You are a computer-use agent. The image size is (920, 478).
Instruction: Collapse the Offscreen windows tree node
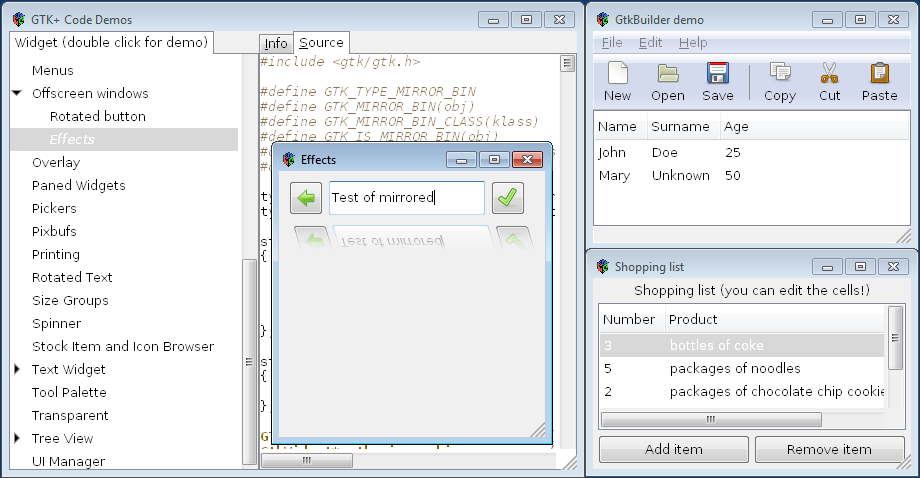click(17, 93)
